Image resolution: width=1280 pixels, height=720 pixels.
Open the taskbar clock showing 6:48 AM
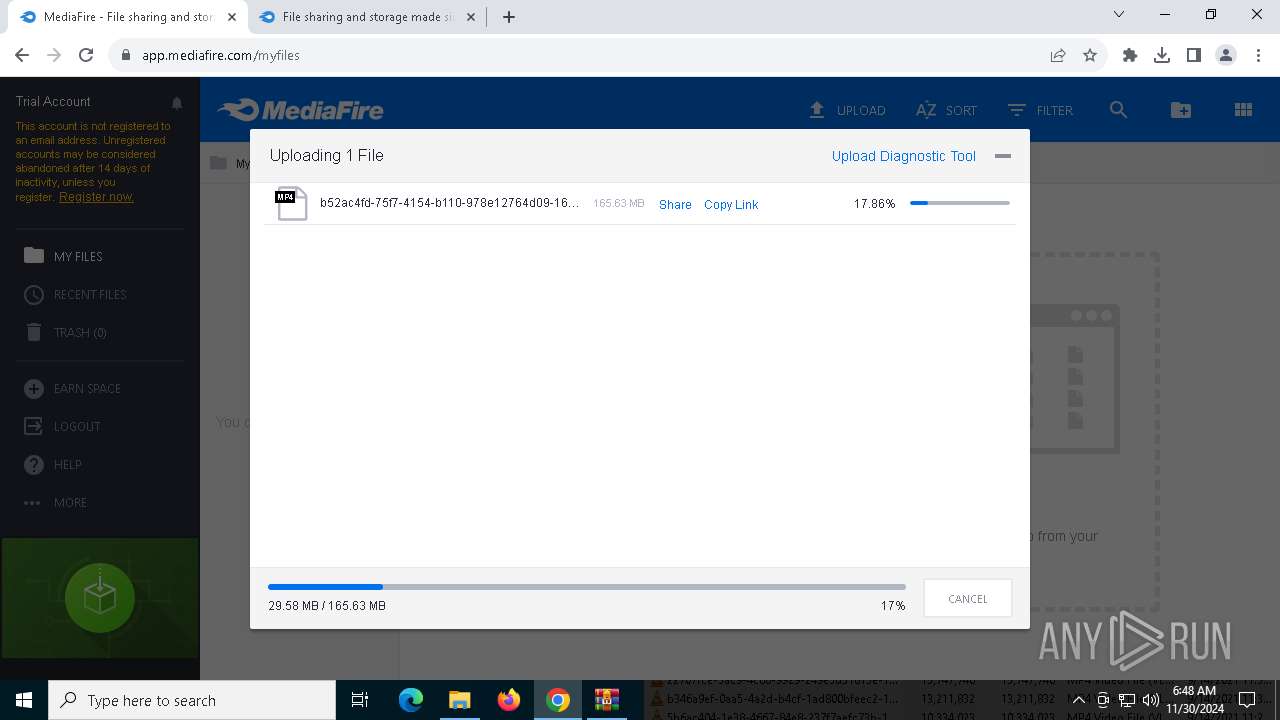click(1194, 700)
